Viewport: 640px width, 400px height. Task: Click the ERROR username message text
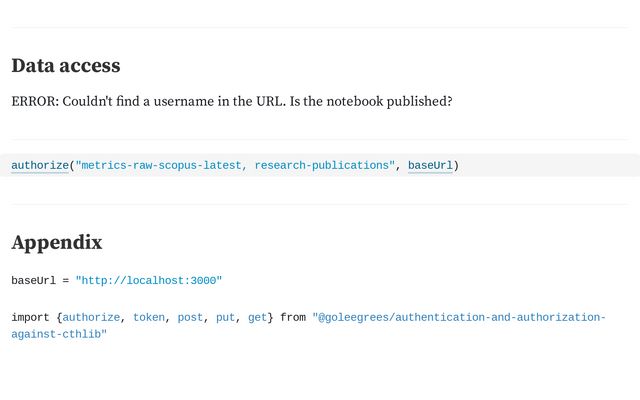coord(232,101)
